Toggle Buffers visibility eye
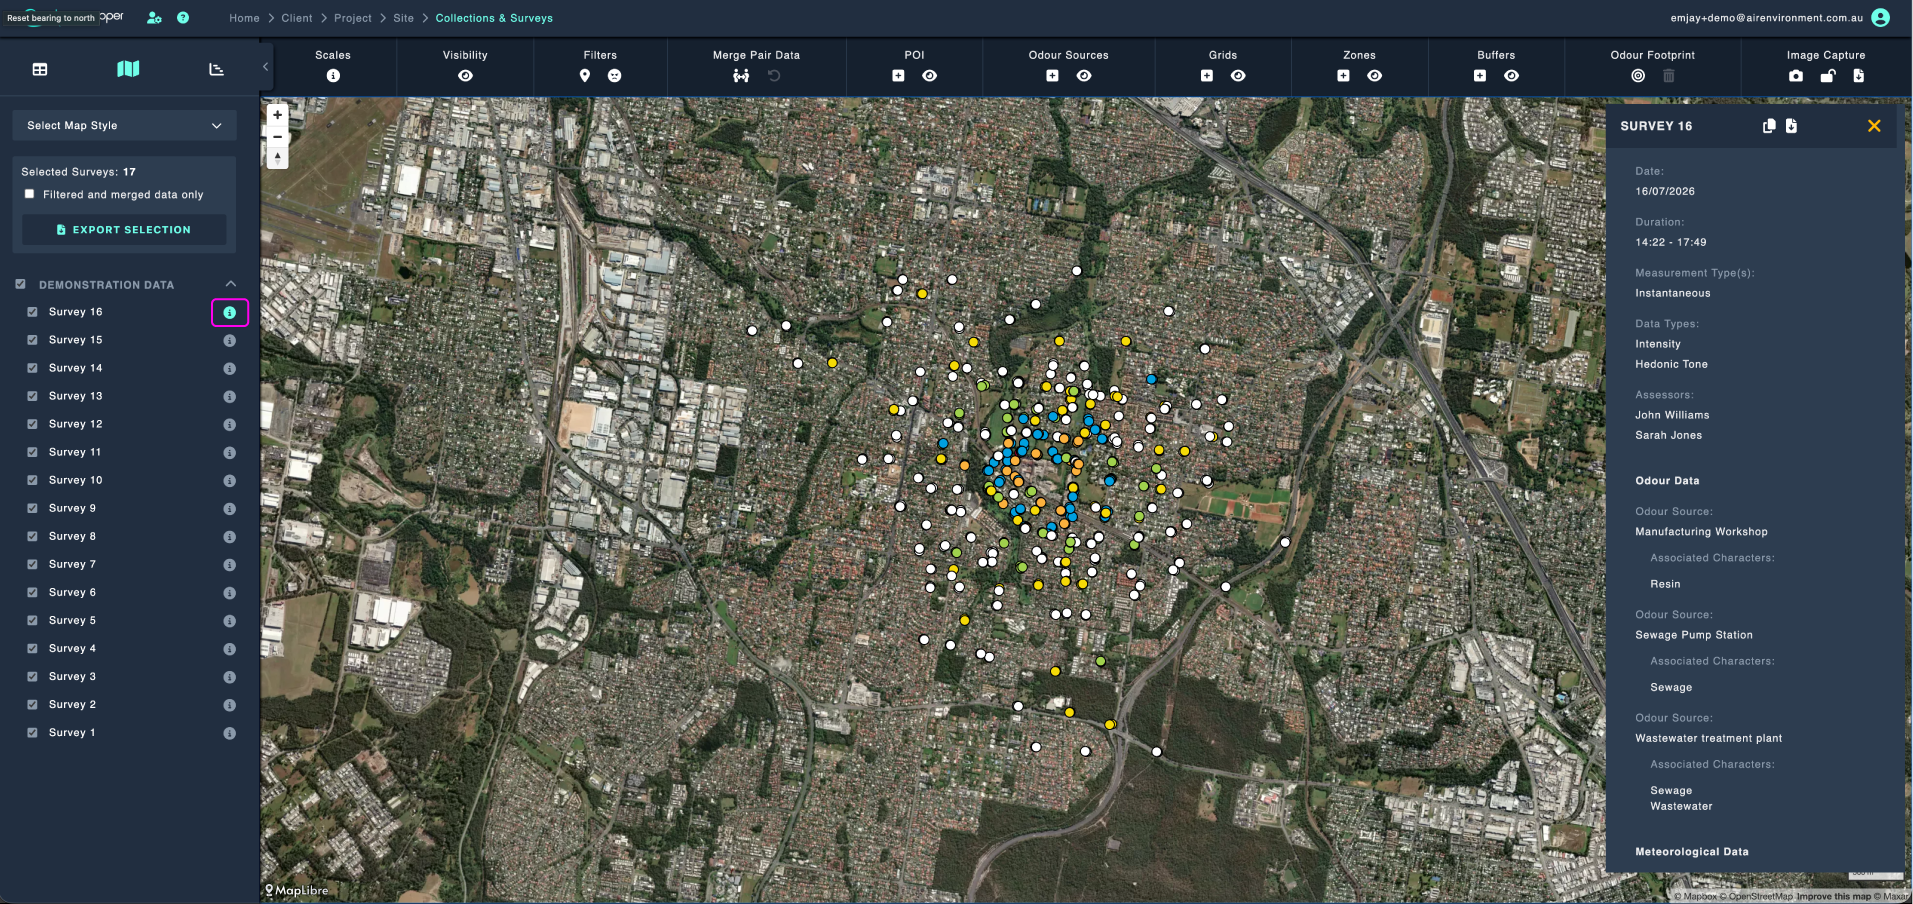 [1512, 76]
